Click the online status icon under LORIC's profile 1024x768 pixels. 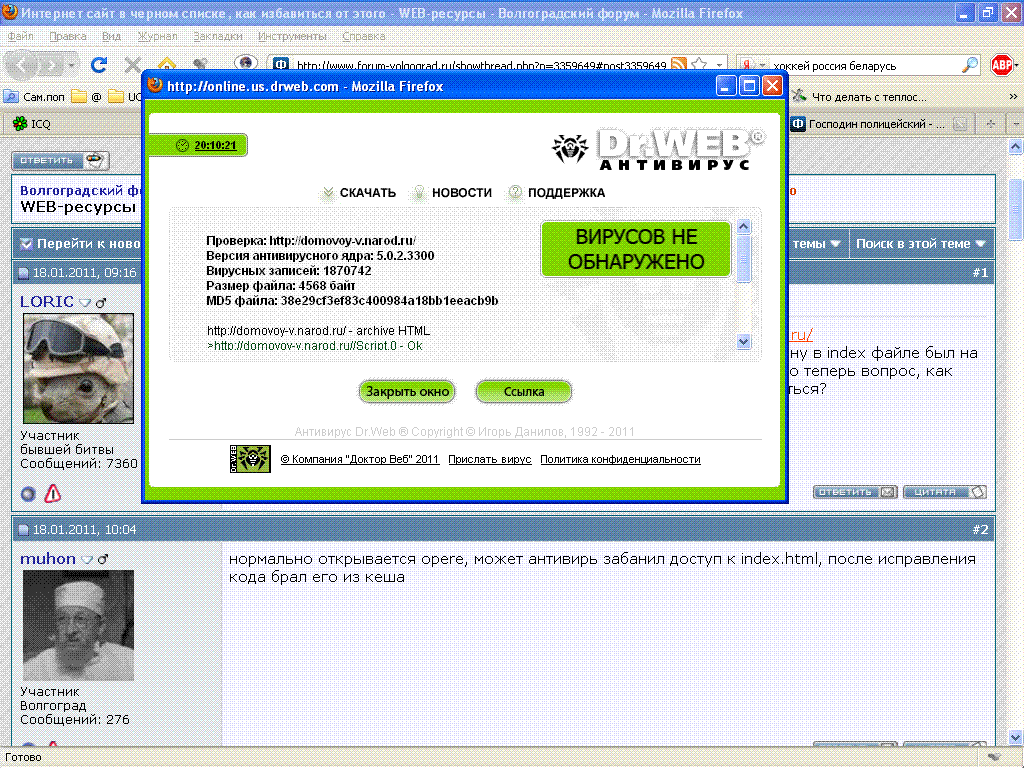coord(28,494)
